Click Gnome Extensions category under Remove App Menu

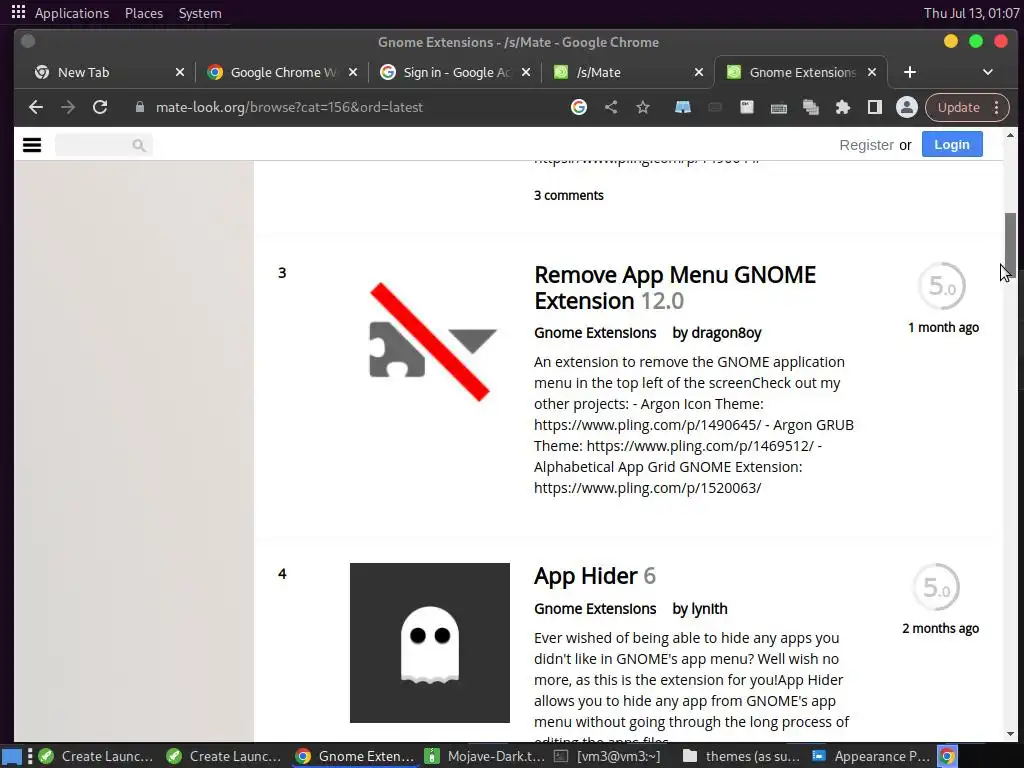pos(595,333)
